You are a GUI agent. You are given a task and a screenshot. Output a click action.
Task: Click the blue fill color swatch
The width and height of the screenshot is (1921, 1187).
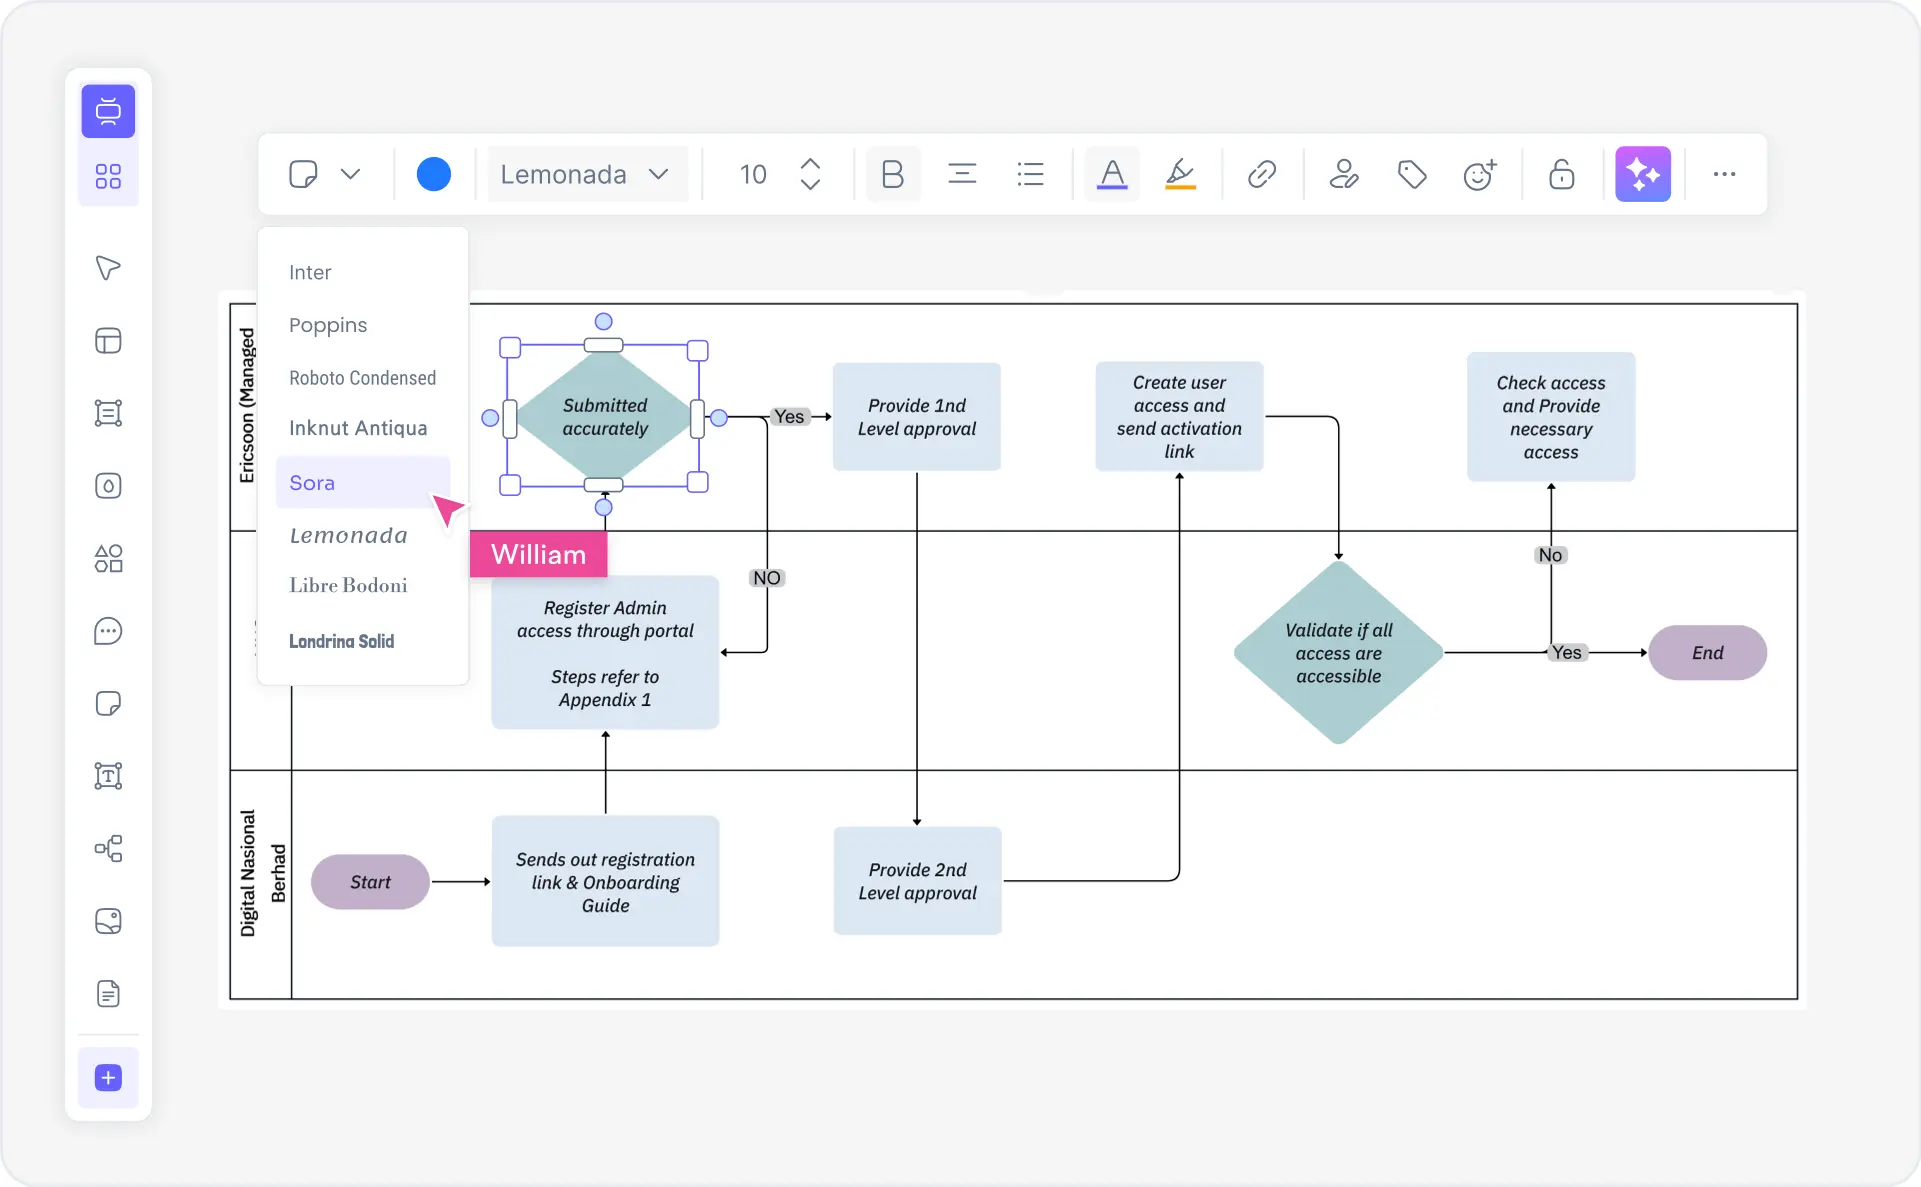(434, 173)
